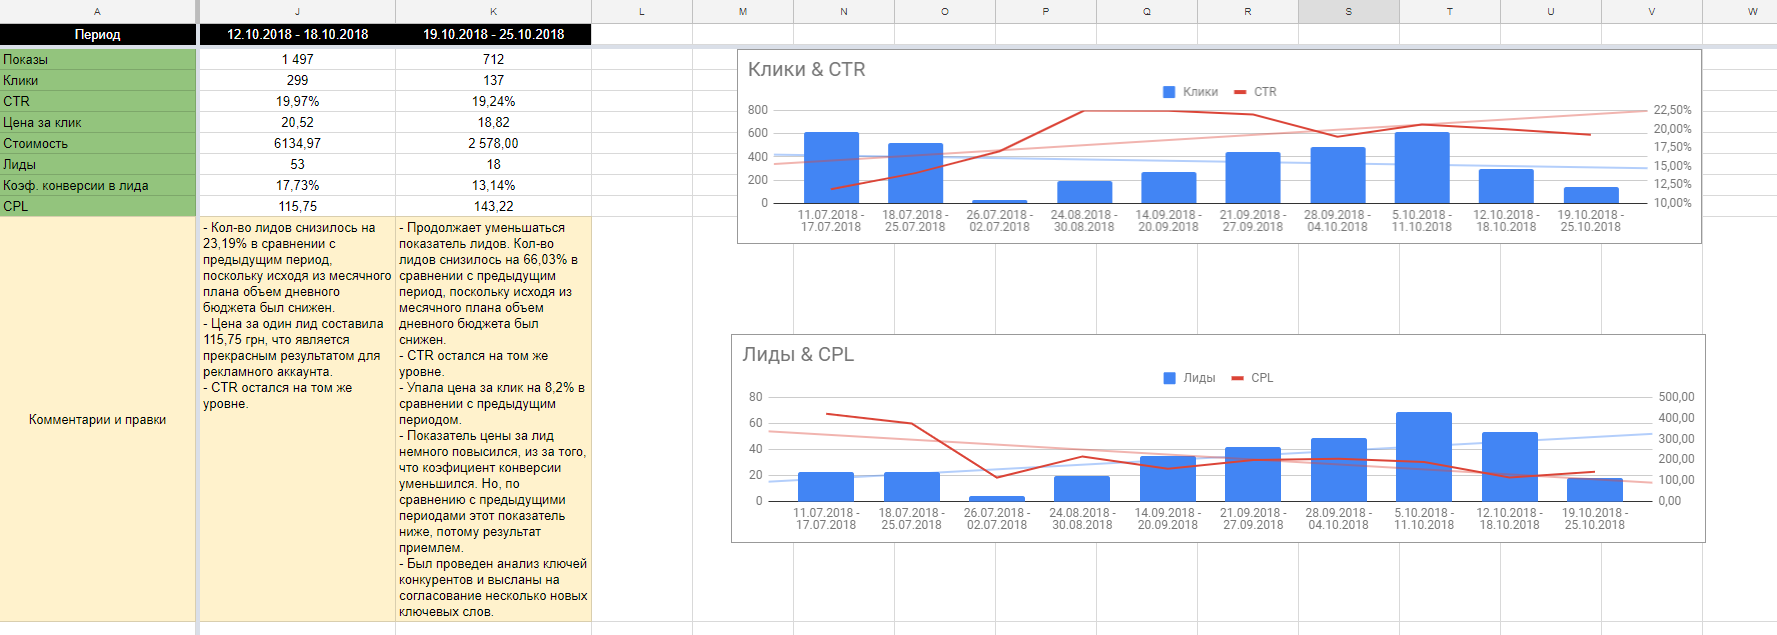Screen dimensions: 1777x635
Task: Click the Коэф. конверсии в лида label
Action: 97,185
